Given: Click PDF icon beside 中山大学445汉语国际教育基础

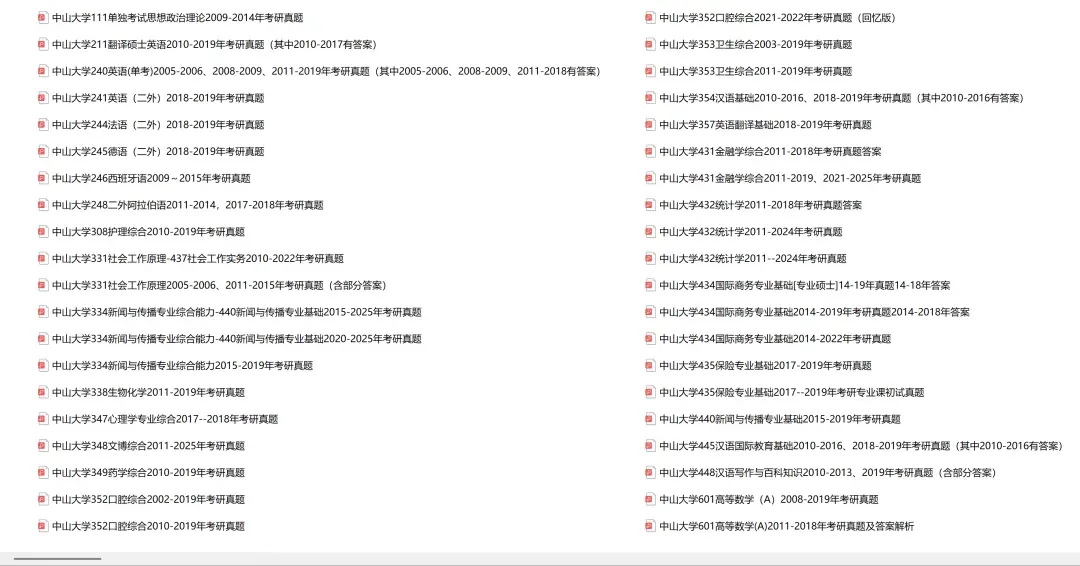Looking at the screenshot, I should point(650,446).
